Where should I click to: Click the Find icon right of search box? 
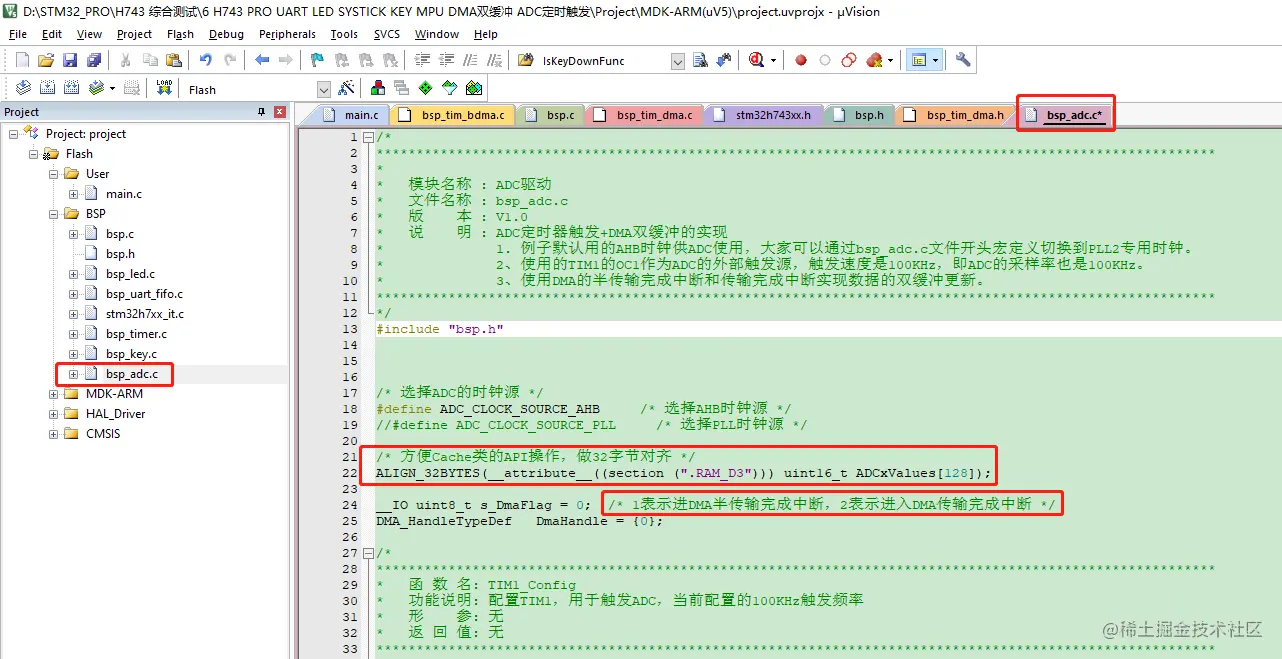(700, 60)
